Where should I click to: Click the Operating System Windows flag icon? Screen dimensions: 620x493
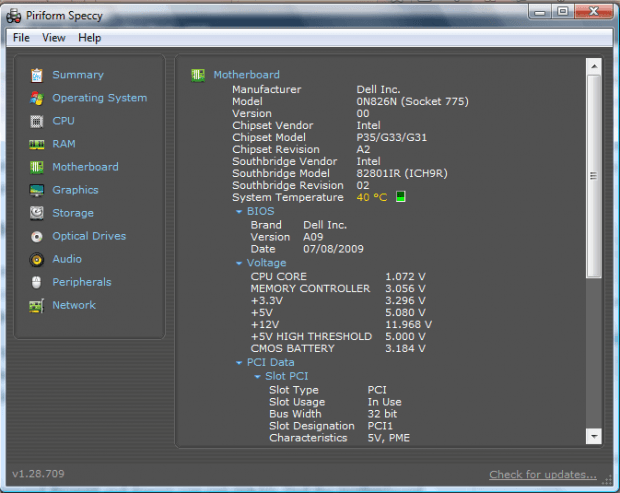click(x=37, y=98)
